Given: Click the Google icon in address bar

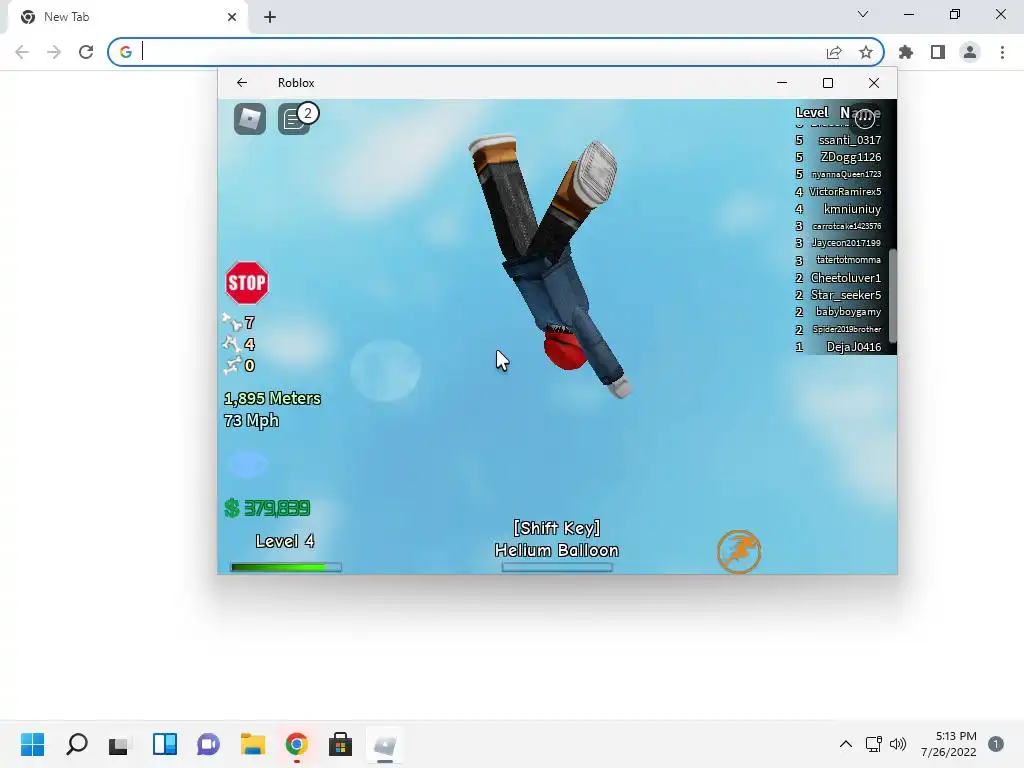Looking at the screenshot, I should 125,52.
